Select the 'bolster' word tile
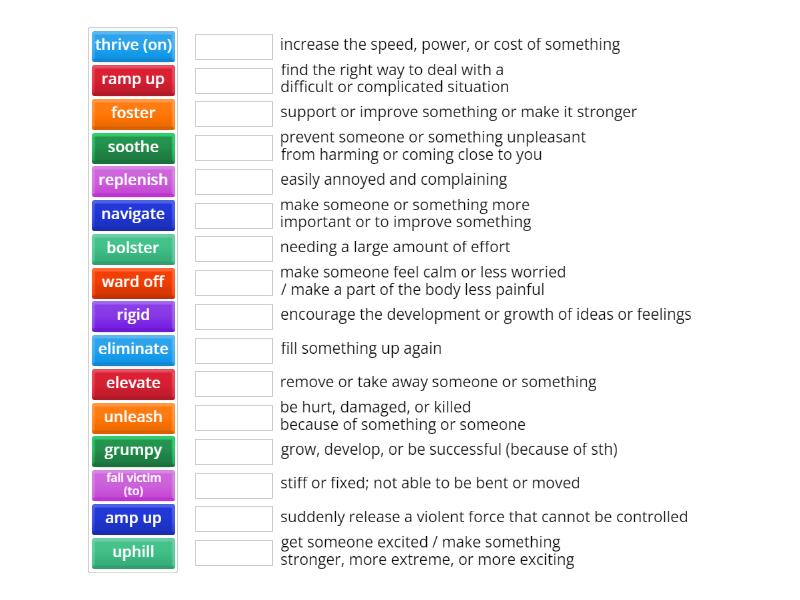This screenshot has height=600, width=800. click(x=133, y=249)
